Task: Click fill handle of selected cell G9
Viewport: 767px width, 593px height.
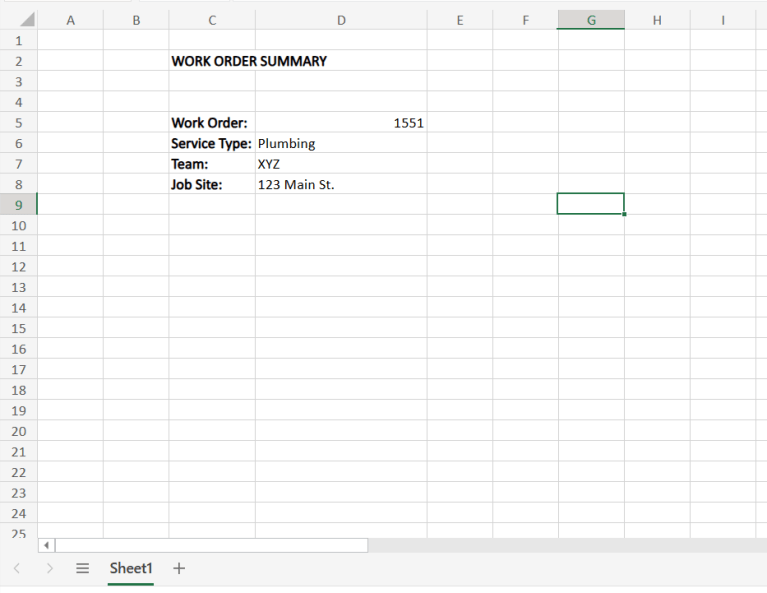Action: click(x=624, y=214)
